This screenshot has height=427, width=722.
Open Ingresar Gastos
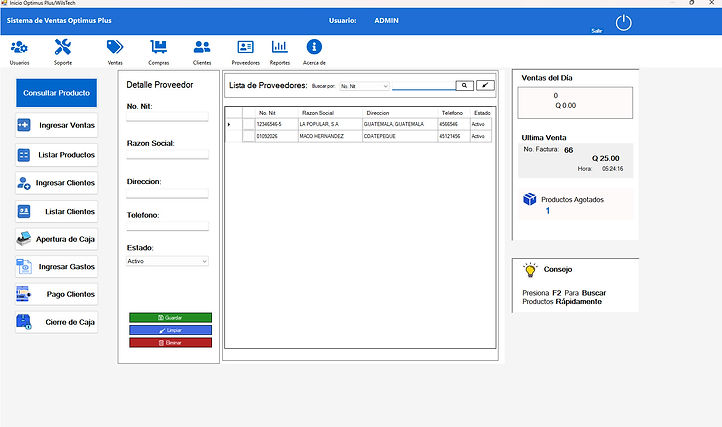(57, 267)
